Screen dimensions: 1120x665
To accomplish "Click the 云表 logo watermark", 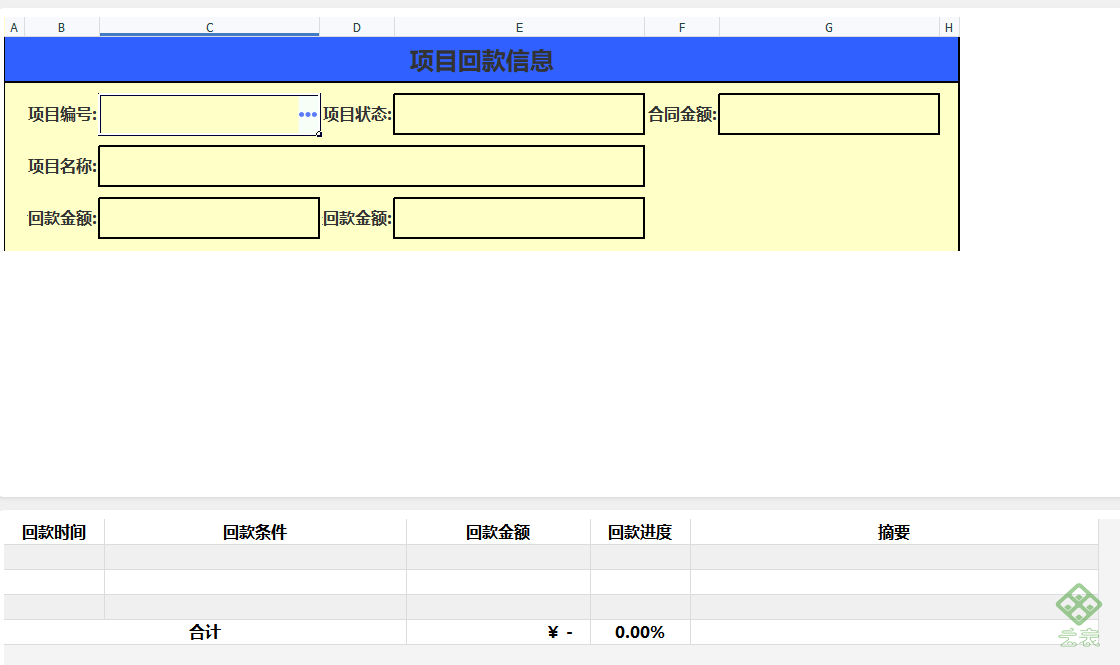I will [x=1079, y=616].
